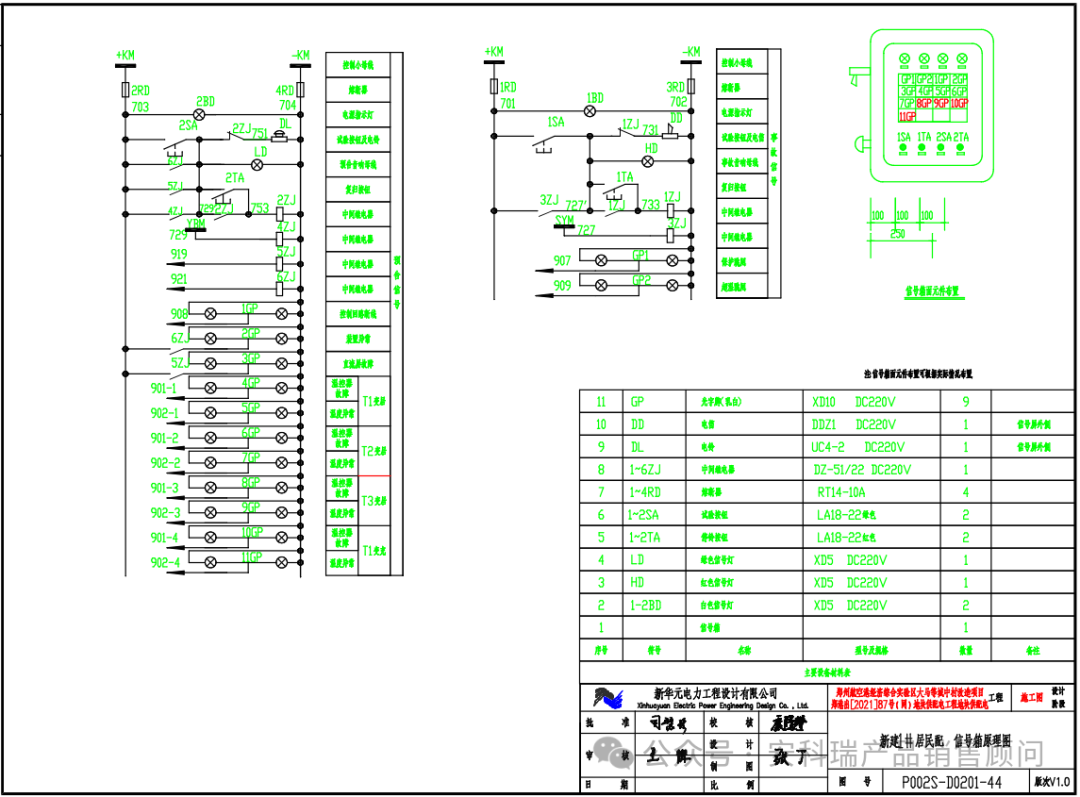This screenshot has width=1080, height=797.
Task: Click terminal label 901-2
Action: (165, 438)
